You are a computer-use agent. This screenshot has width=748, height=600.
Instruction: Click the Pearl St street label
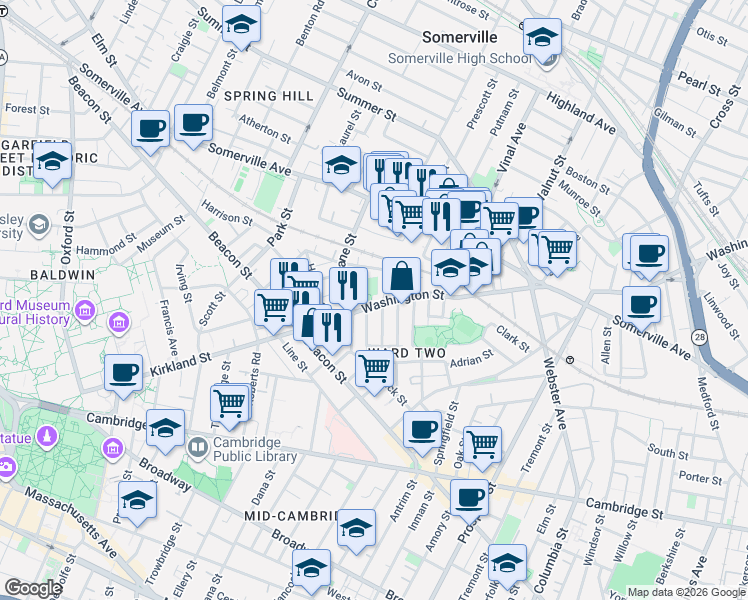pos(700,83)
